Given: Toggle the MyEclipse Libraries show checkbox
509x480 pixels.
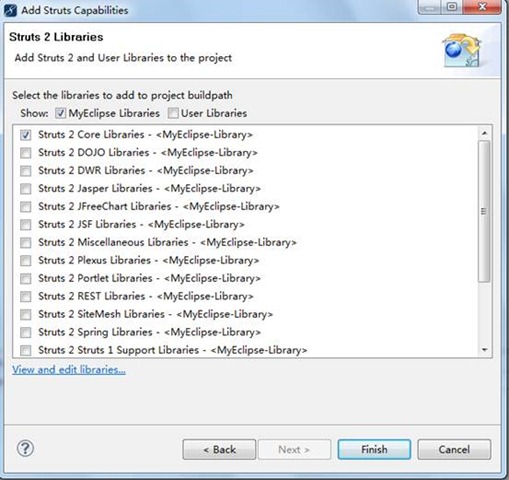Looking at the screenshot, I should [60, 113].
